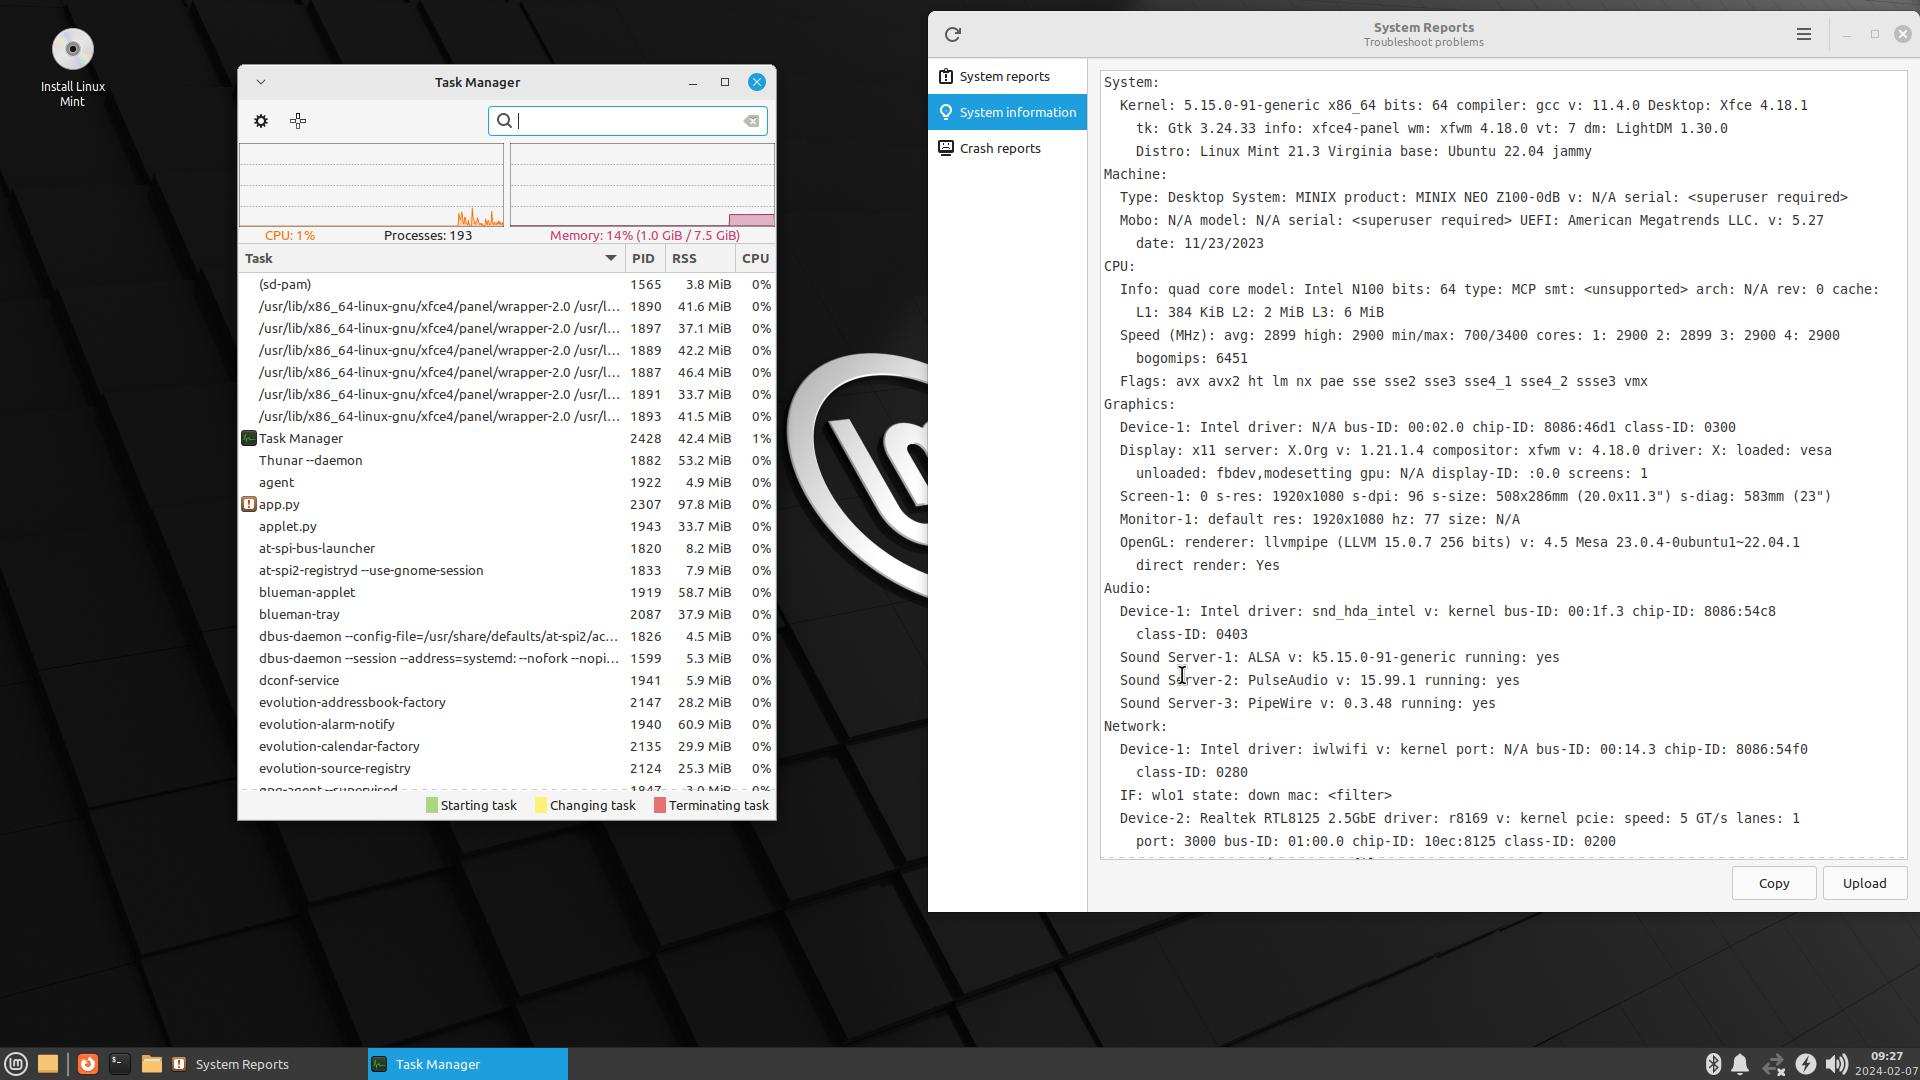The width and height of the screenshot is (1920, 1080).
Task: Click the memory usage graph
Action: [x=642, y=185]
